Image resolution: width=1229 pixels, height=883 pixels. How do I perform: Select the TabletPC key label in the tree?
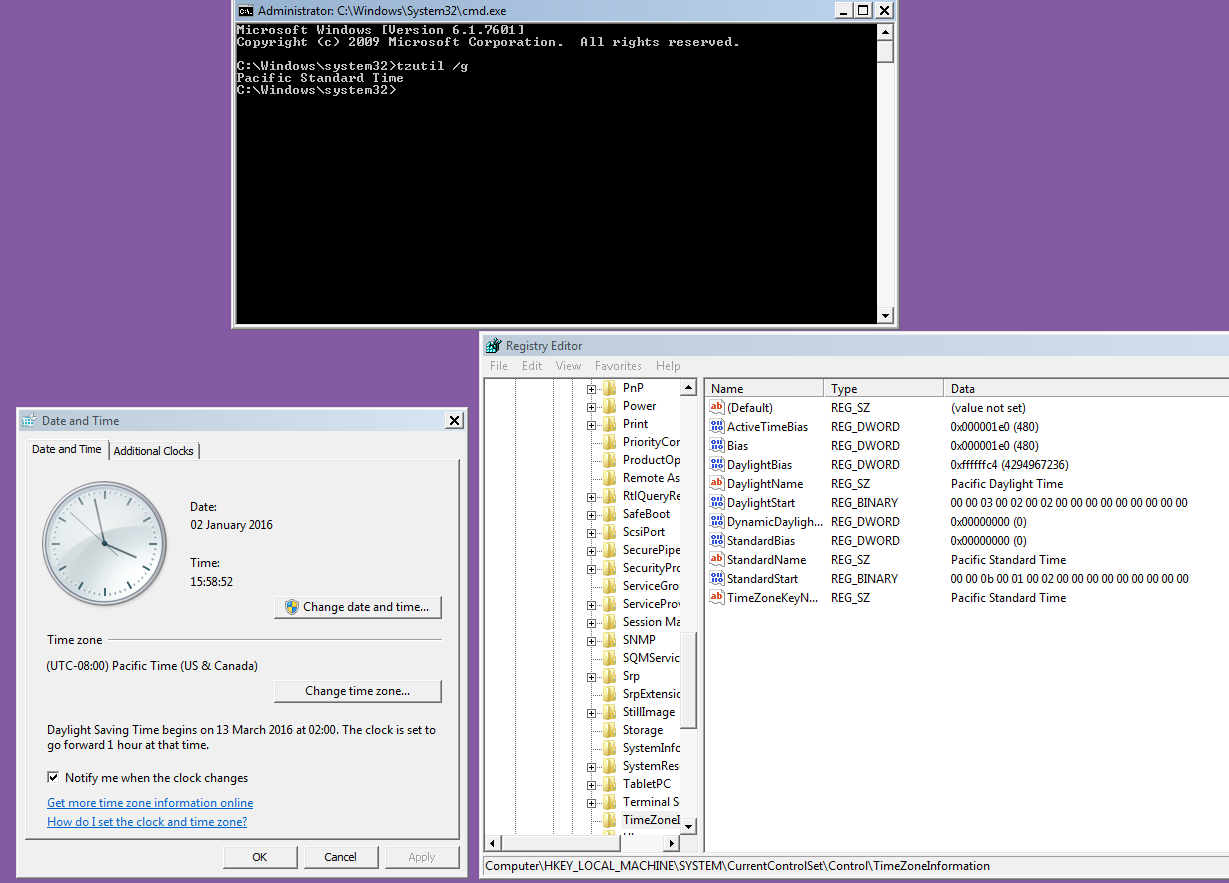tap(647, 784)
